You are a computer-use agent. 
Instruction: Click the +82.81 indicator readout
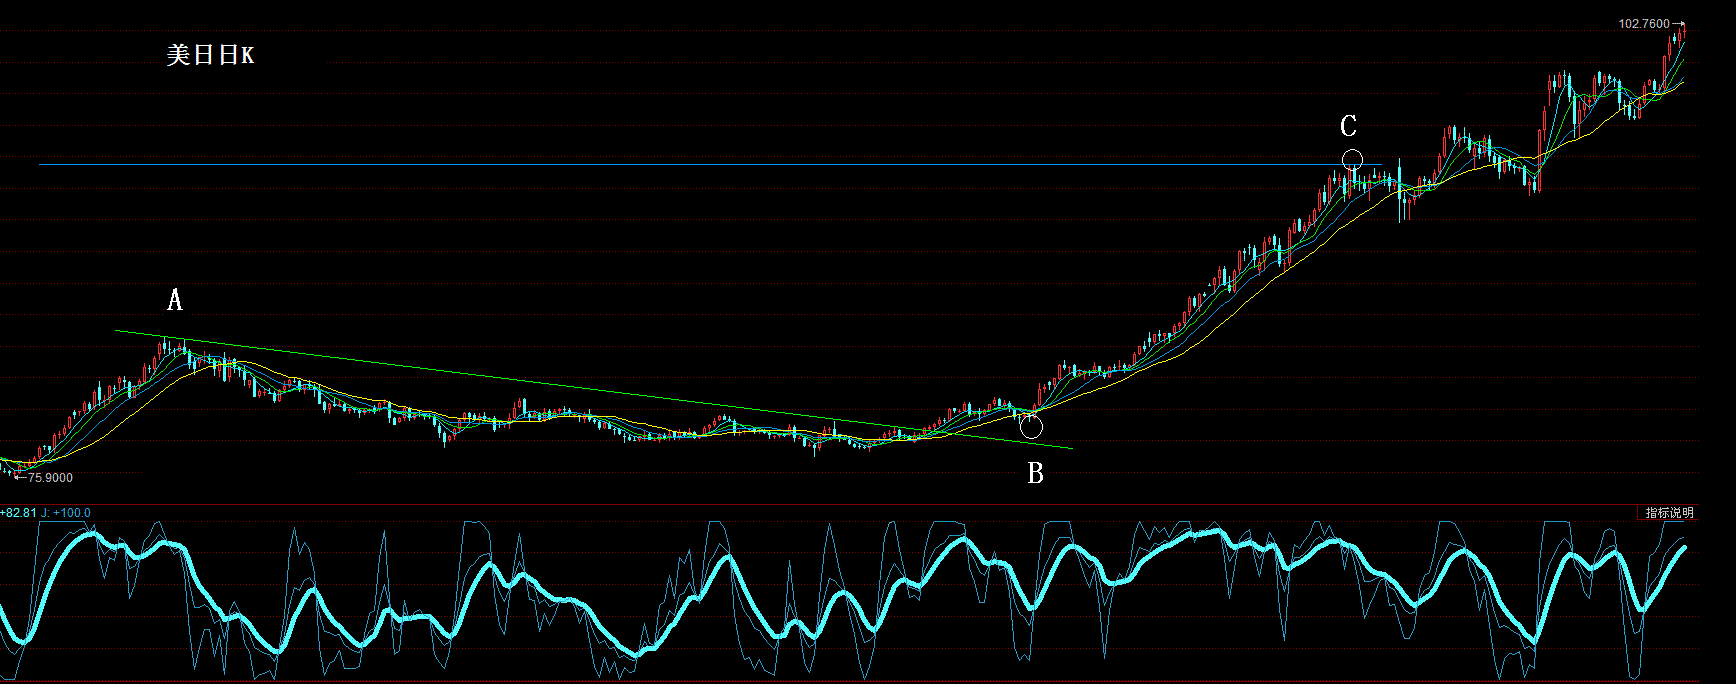coord(18,513)
